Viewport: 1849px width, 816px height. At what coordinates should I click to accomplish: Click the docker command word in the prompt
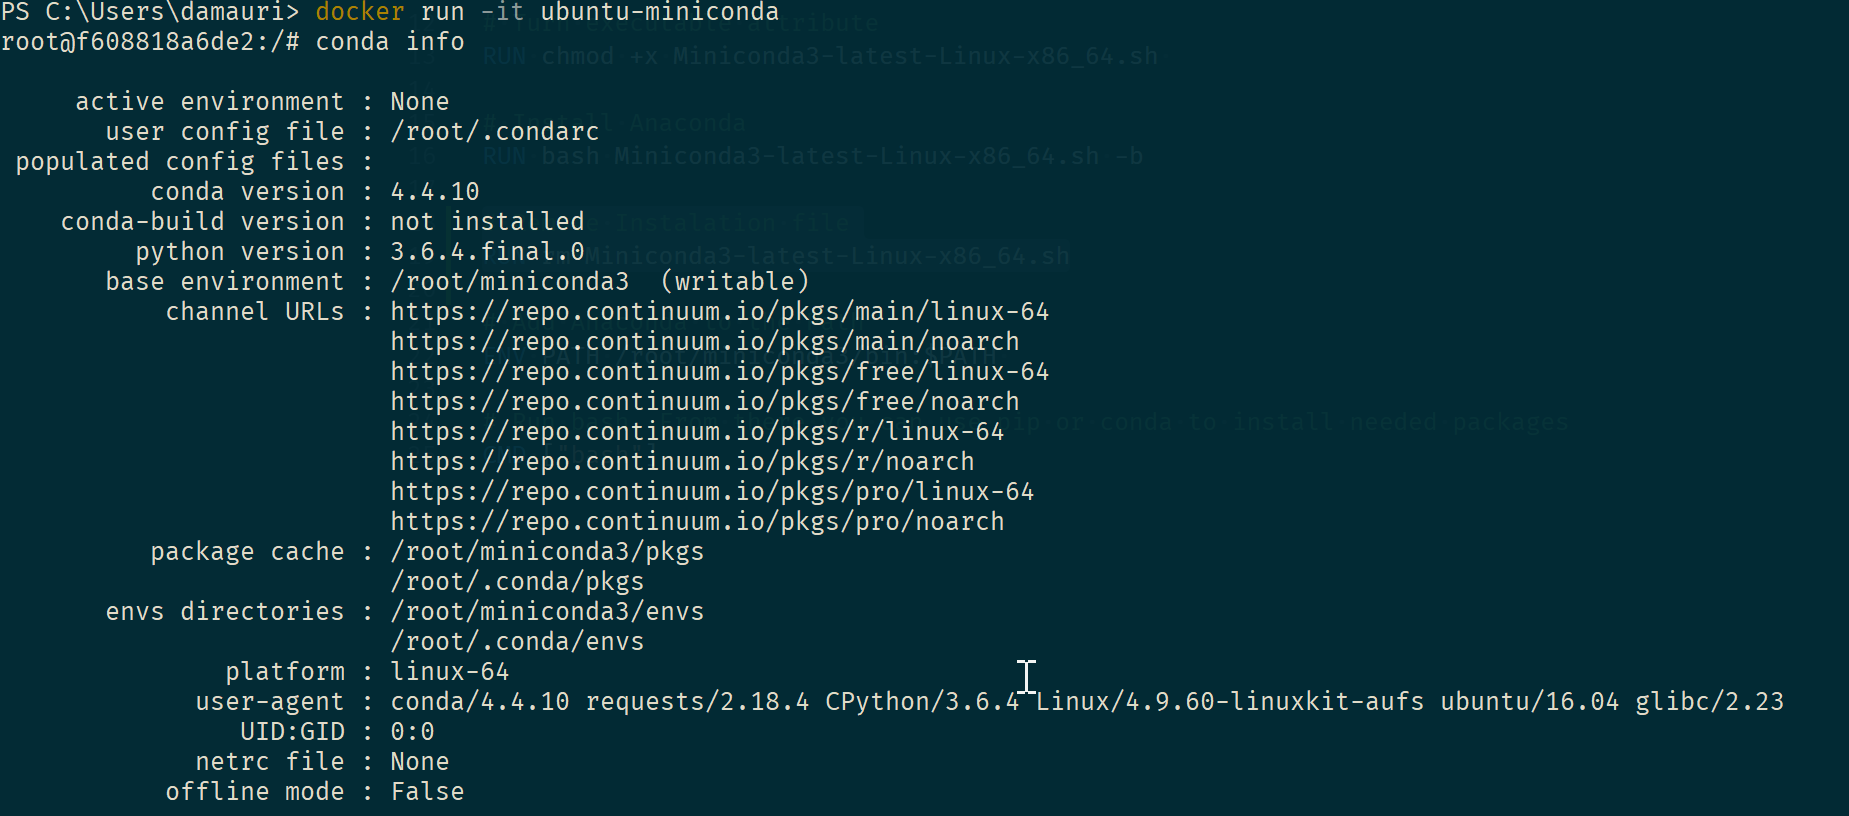[x=359, y=12]
